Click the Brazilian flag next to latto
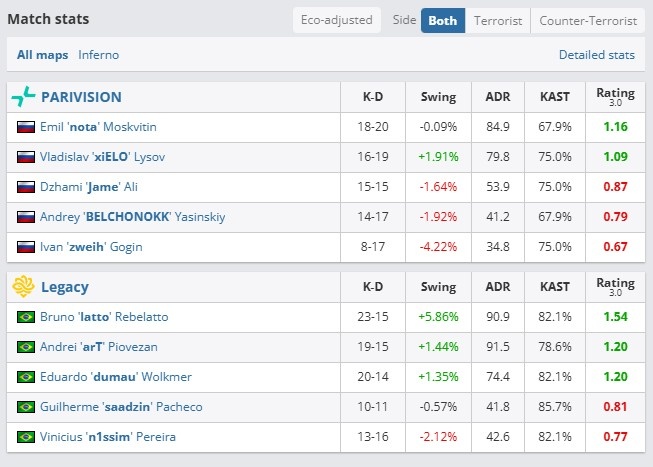653x467 pixels. click(26, 317)
